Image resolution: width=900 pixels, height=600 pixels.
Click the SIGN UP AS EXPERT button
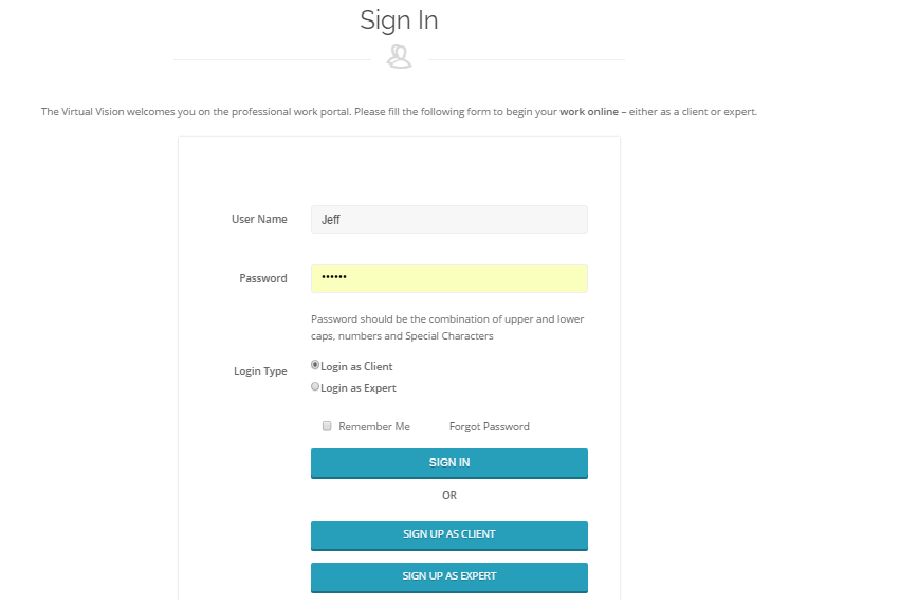tap(449, 577)
